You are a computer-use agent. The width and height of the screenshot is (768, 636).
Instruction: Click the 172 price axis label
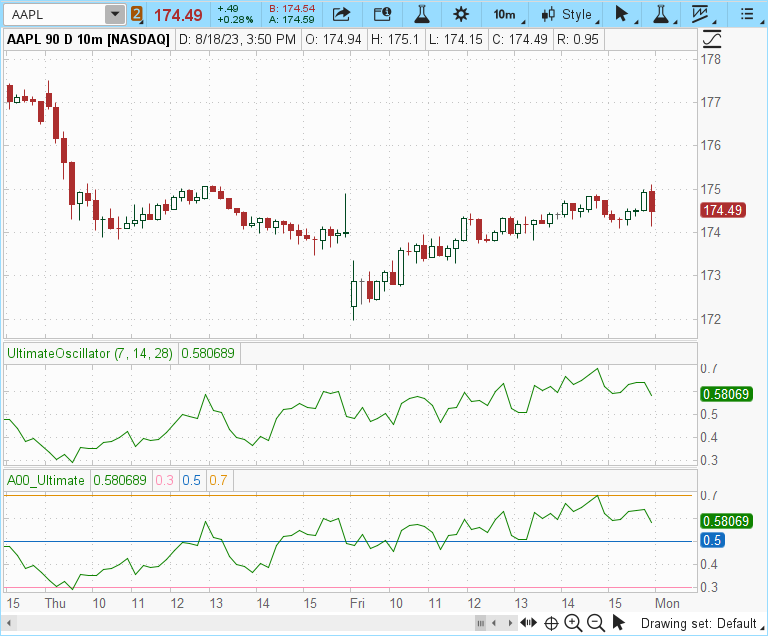711,319
